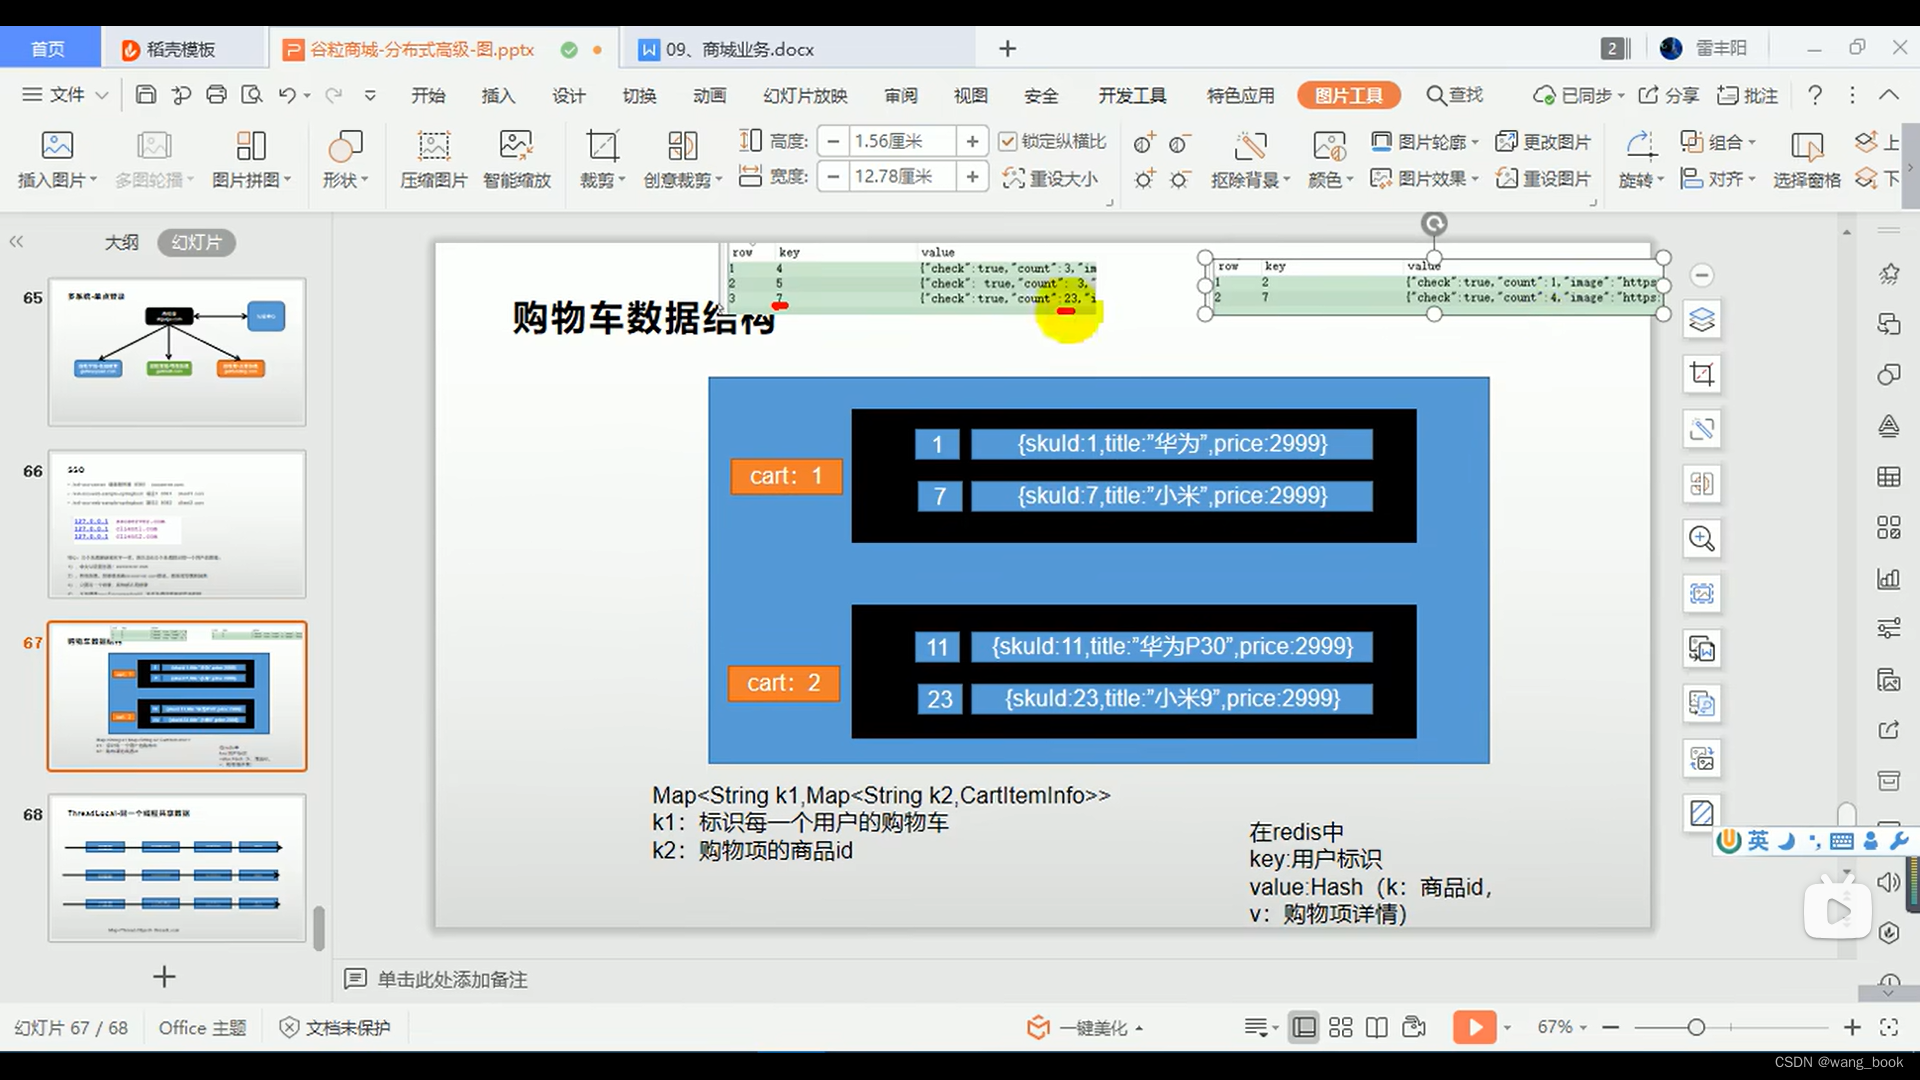Expand the 文件 menu dropdown arrow
Screen dimensions: 1920x1080
click(101, 95)
